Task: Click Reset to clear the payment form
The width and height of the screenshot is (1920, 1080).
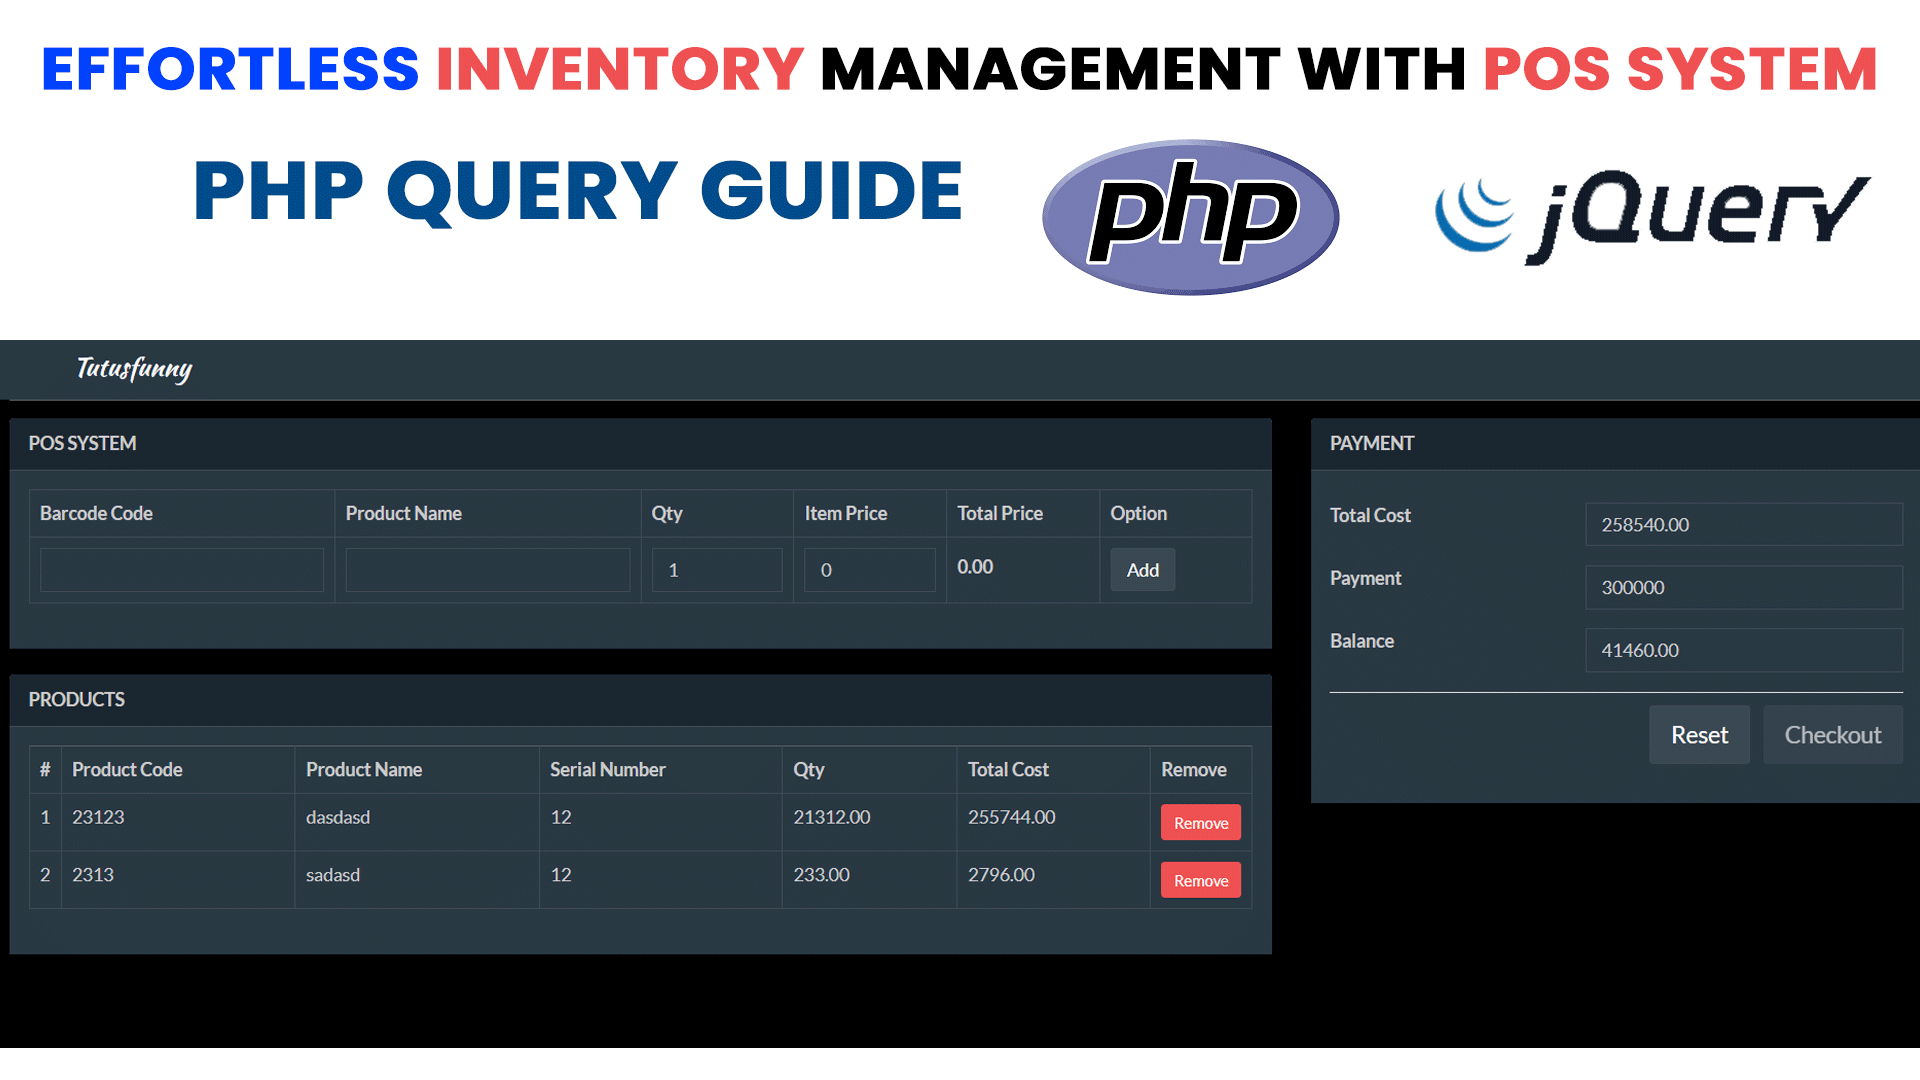Action: [1698, 734]
